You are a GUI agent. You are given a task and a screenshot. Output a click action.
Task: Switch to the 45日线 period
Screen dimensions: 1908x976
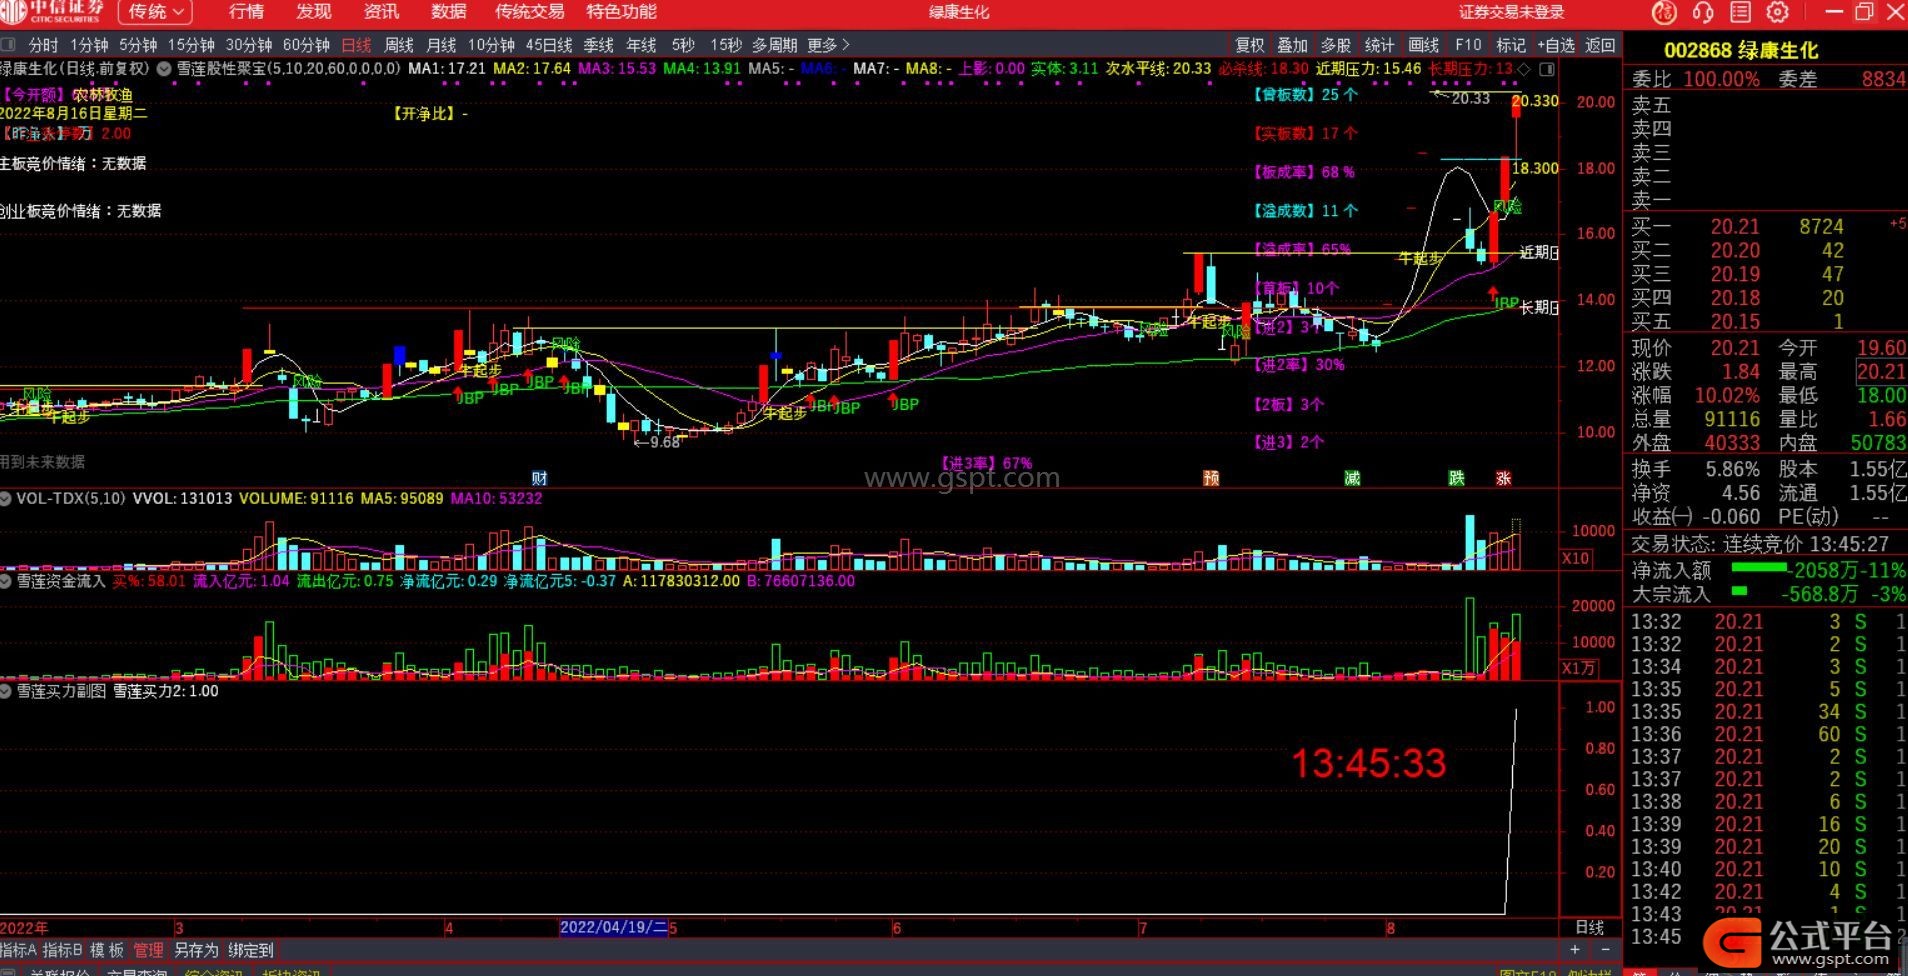[549, 45]
